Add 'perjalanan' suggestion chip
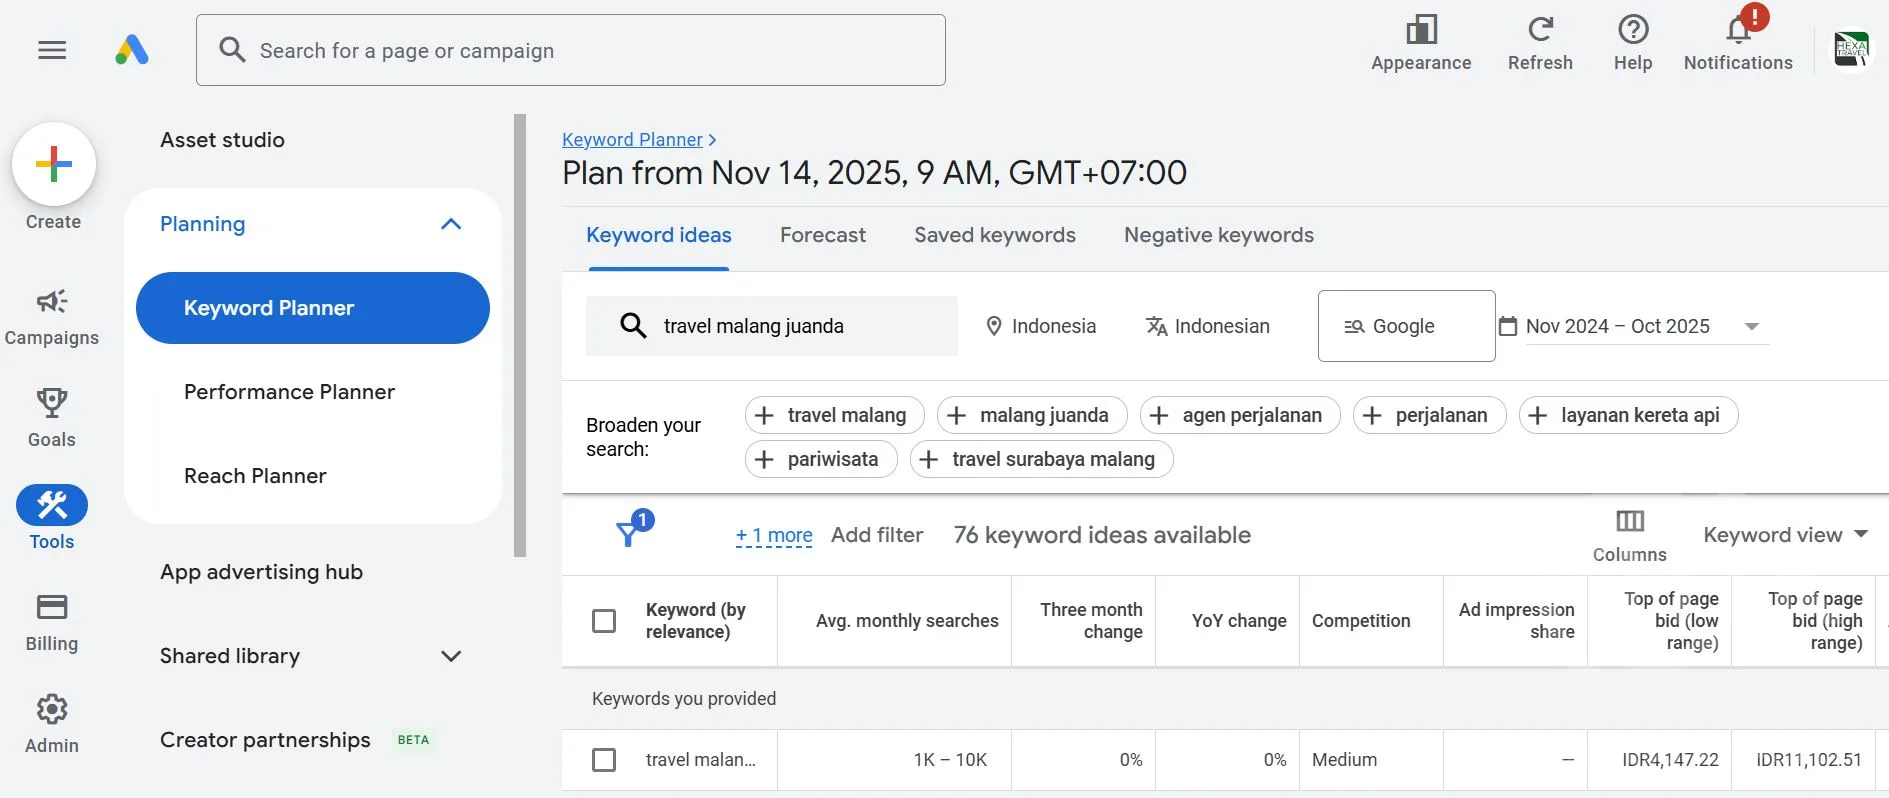This screenshot has width=1889, height=798. click(1429, 415)
